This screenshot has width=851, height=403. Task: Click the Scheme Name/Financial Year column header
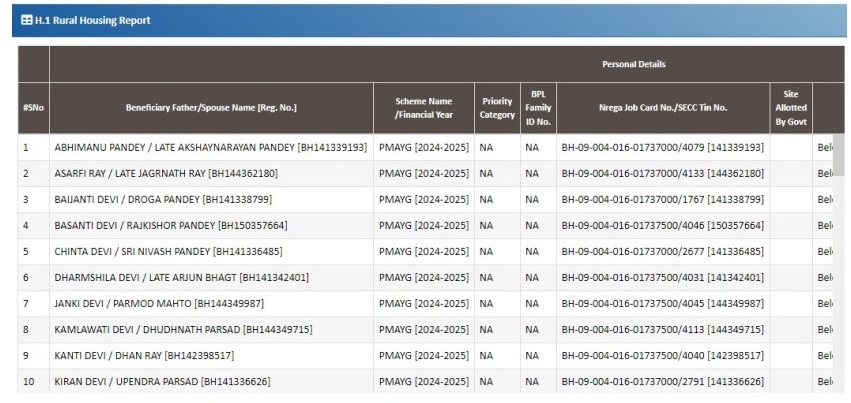tap(424, 107)
